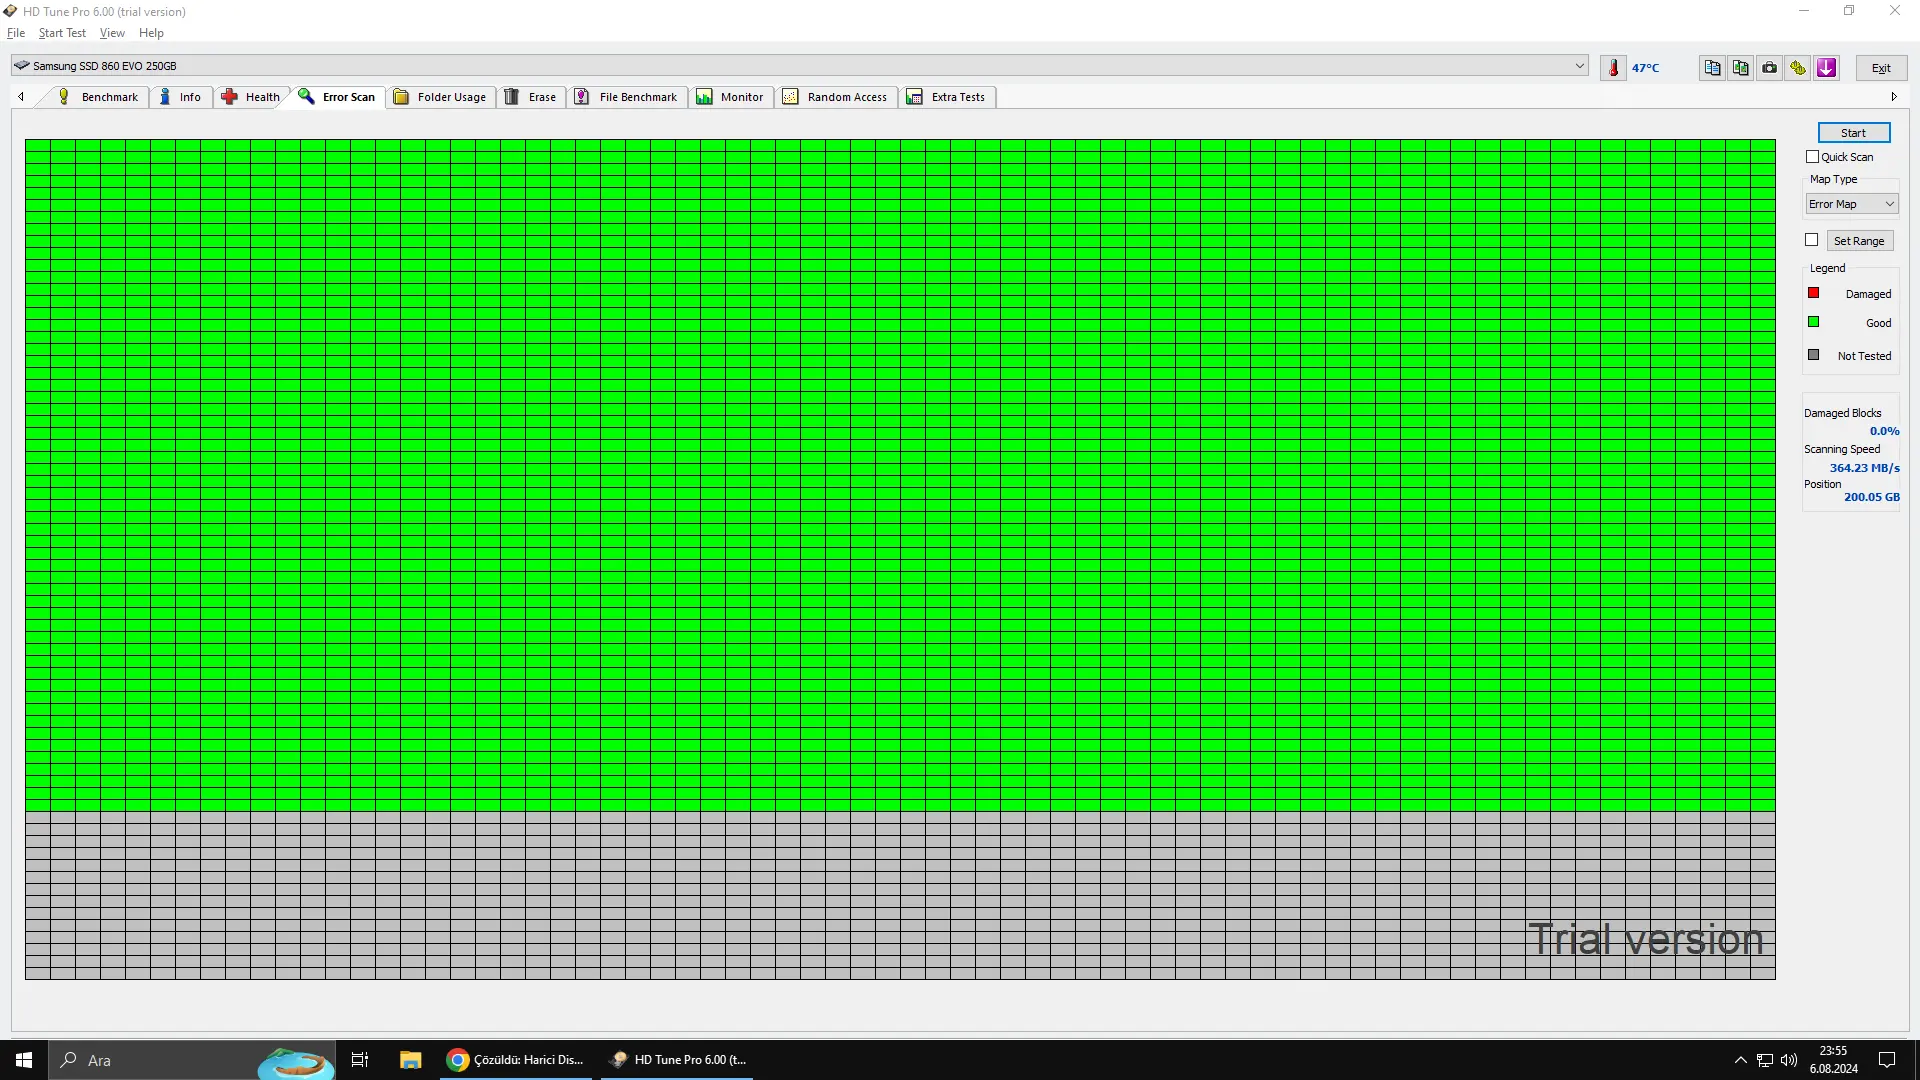Click the 0.0% damaged blocks value
This screenshot has height=1080, width=1920.
1884,432
